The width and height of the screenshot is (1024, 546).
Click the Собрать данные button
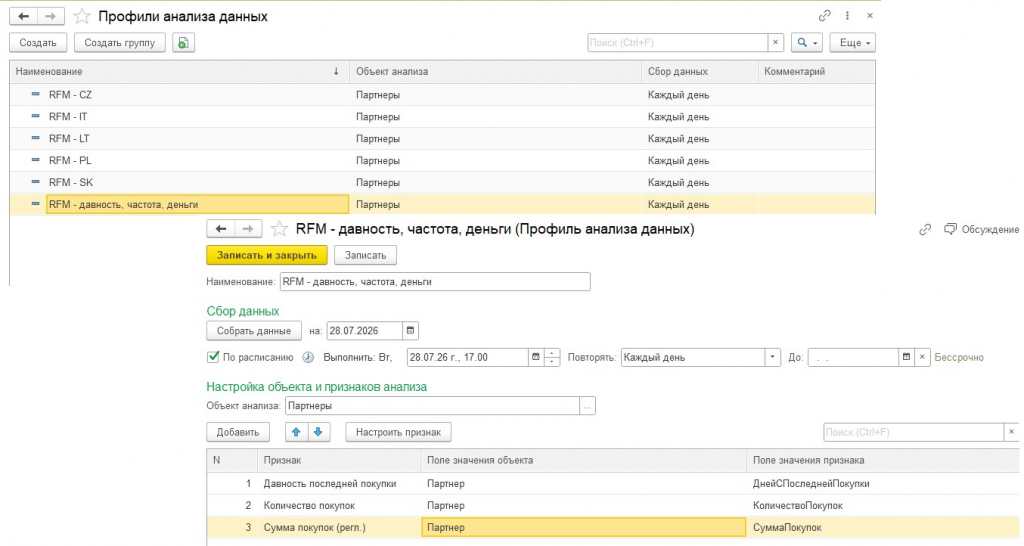[x=253, y=331]
